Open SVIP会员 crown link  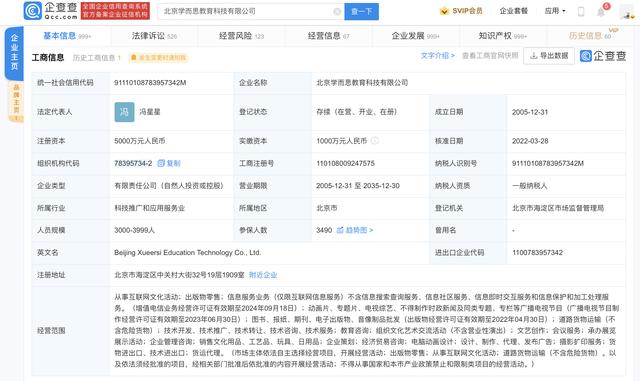click(461, 11)
